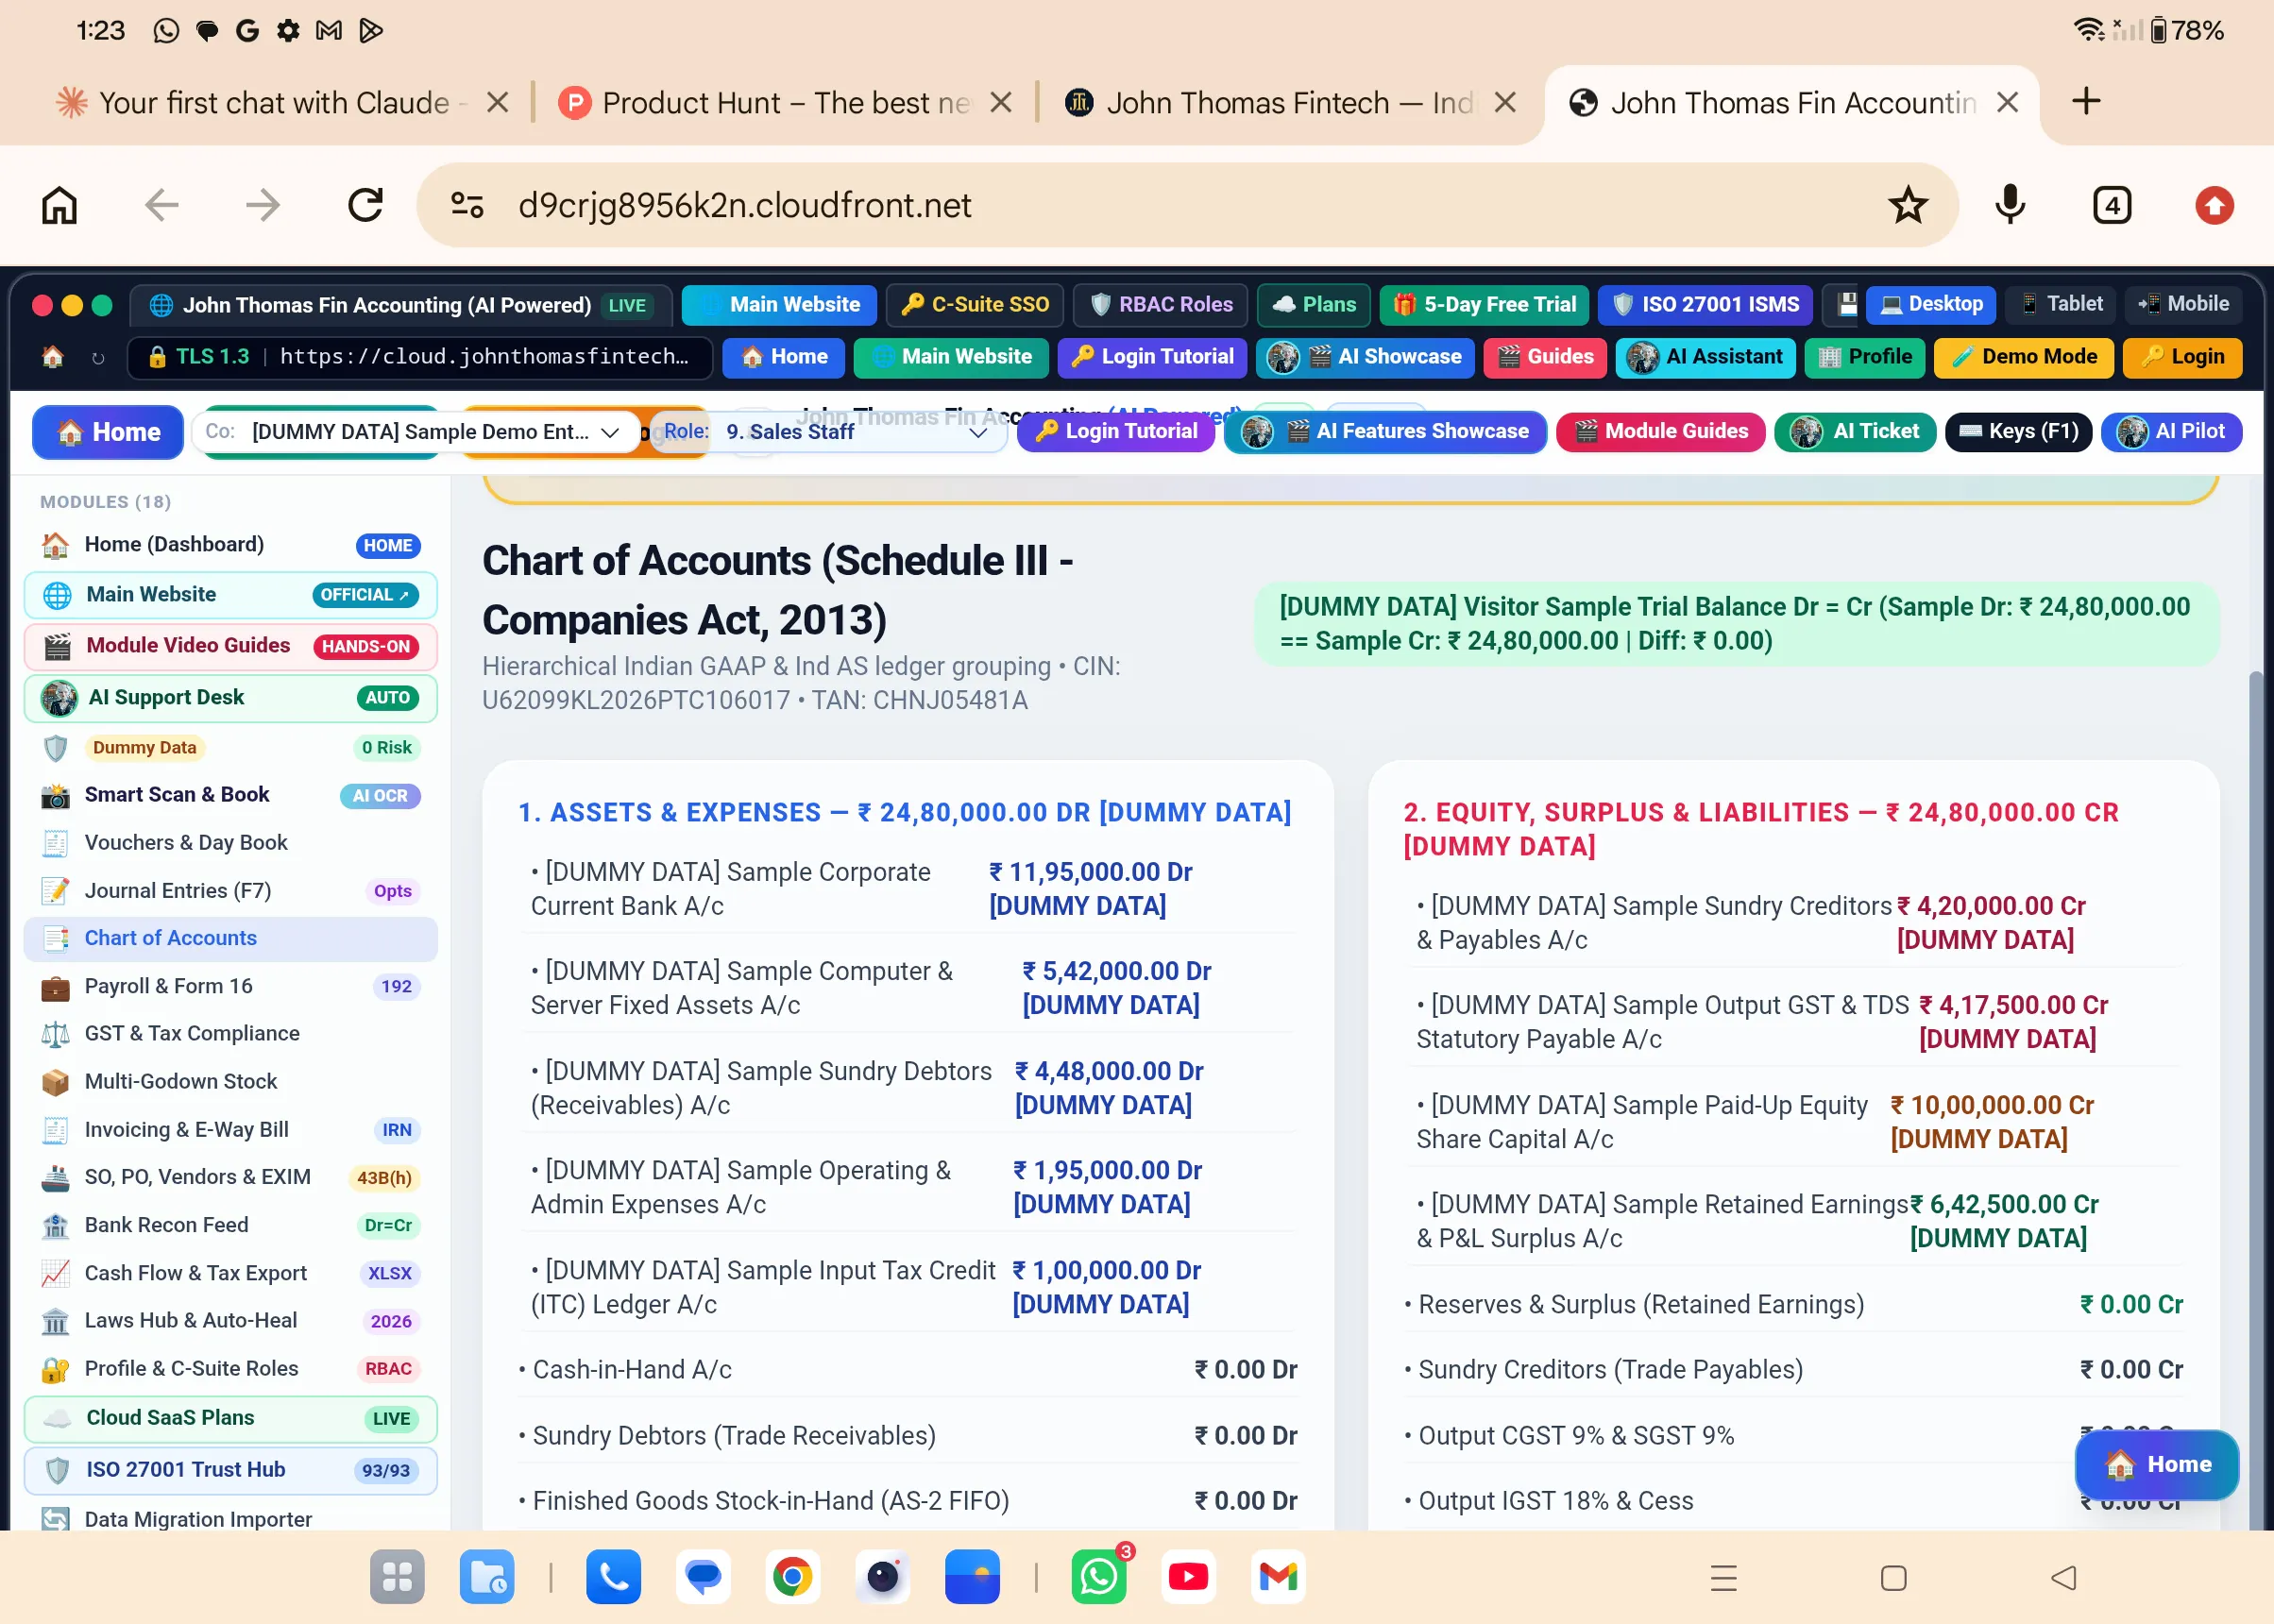This screenshot has width=2274, height=1624.
Task: Expand the Co: company selector dropdown
Action: click(x=415, y=432)
